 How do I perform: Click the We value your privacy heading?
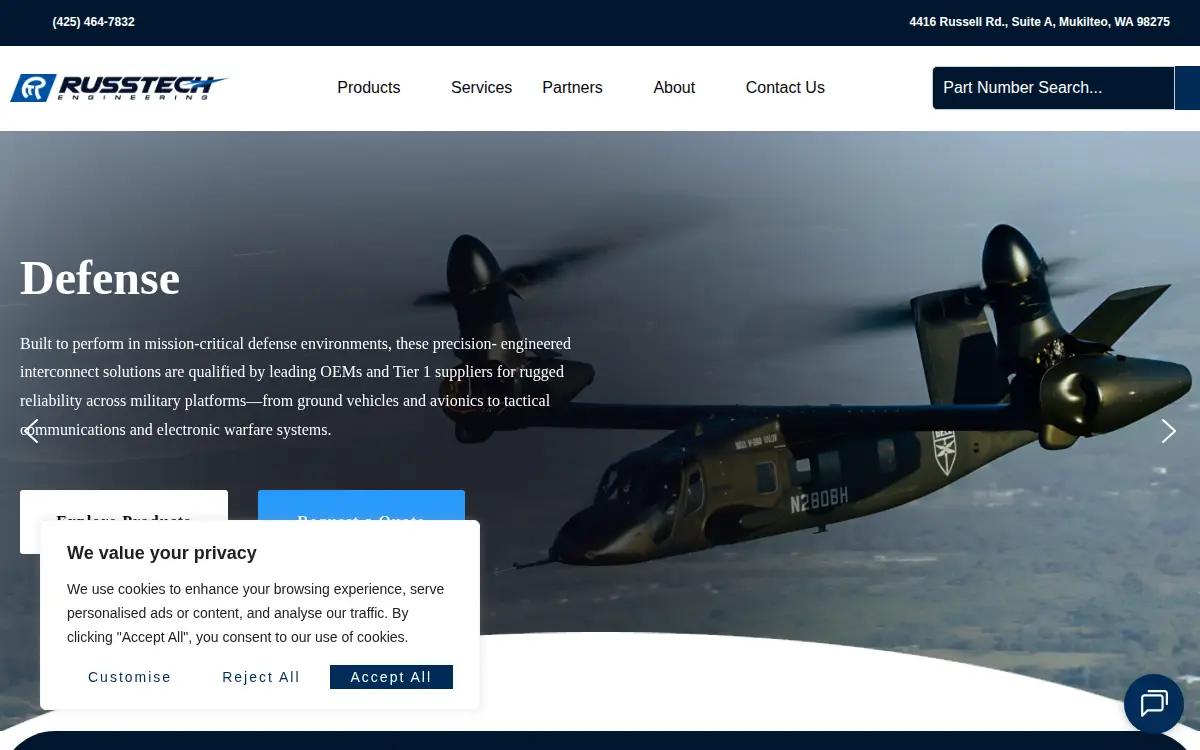(x=162, y=553)
